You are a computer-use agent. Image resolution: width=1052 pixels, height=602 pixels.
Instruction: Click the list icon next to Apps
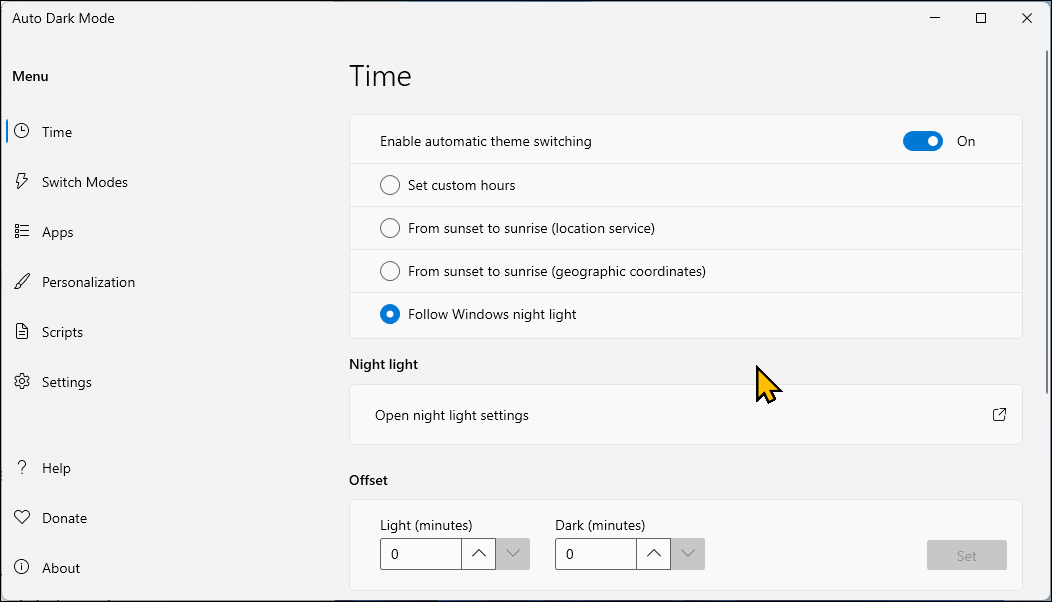pyautogui.click(x=21, y=232)
